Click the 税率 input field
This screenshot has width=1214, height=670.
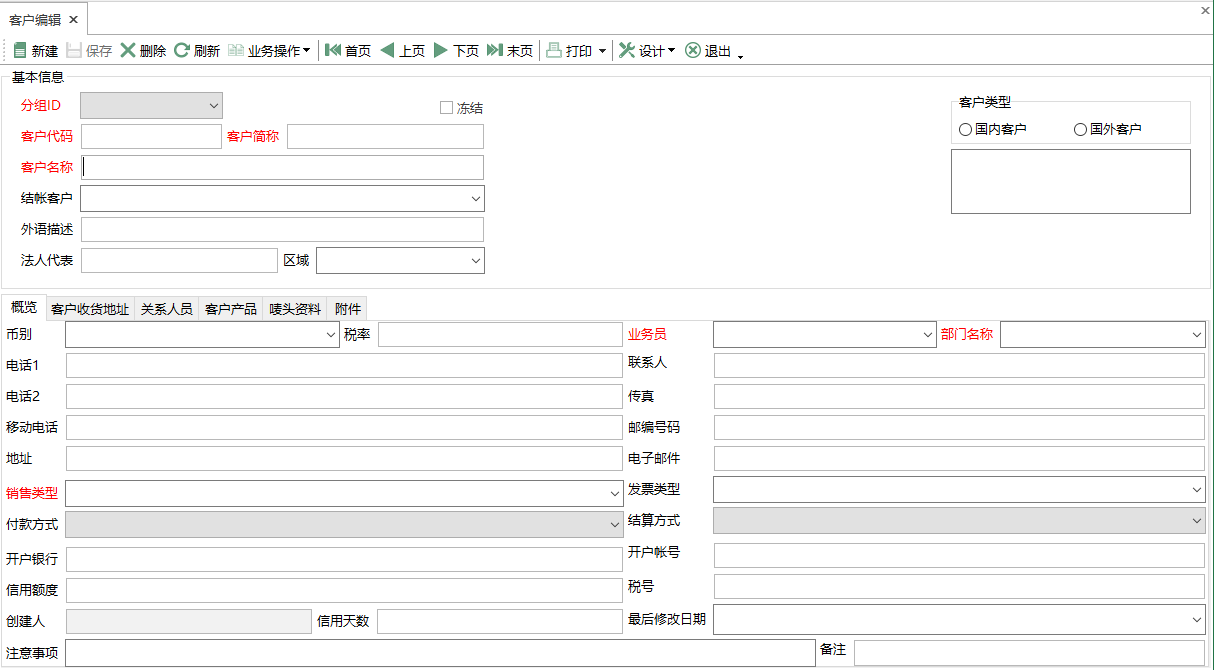pyautogui.click(x=500, y=334)
